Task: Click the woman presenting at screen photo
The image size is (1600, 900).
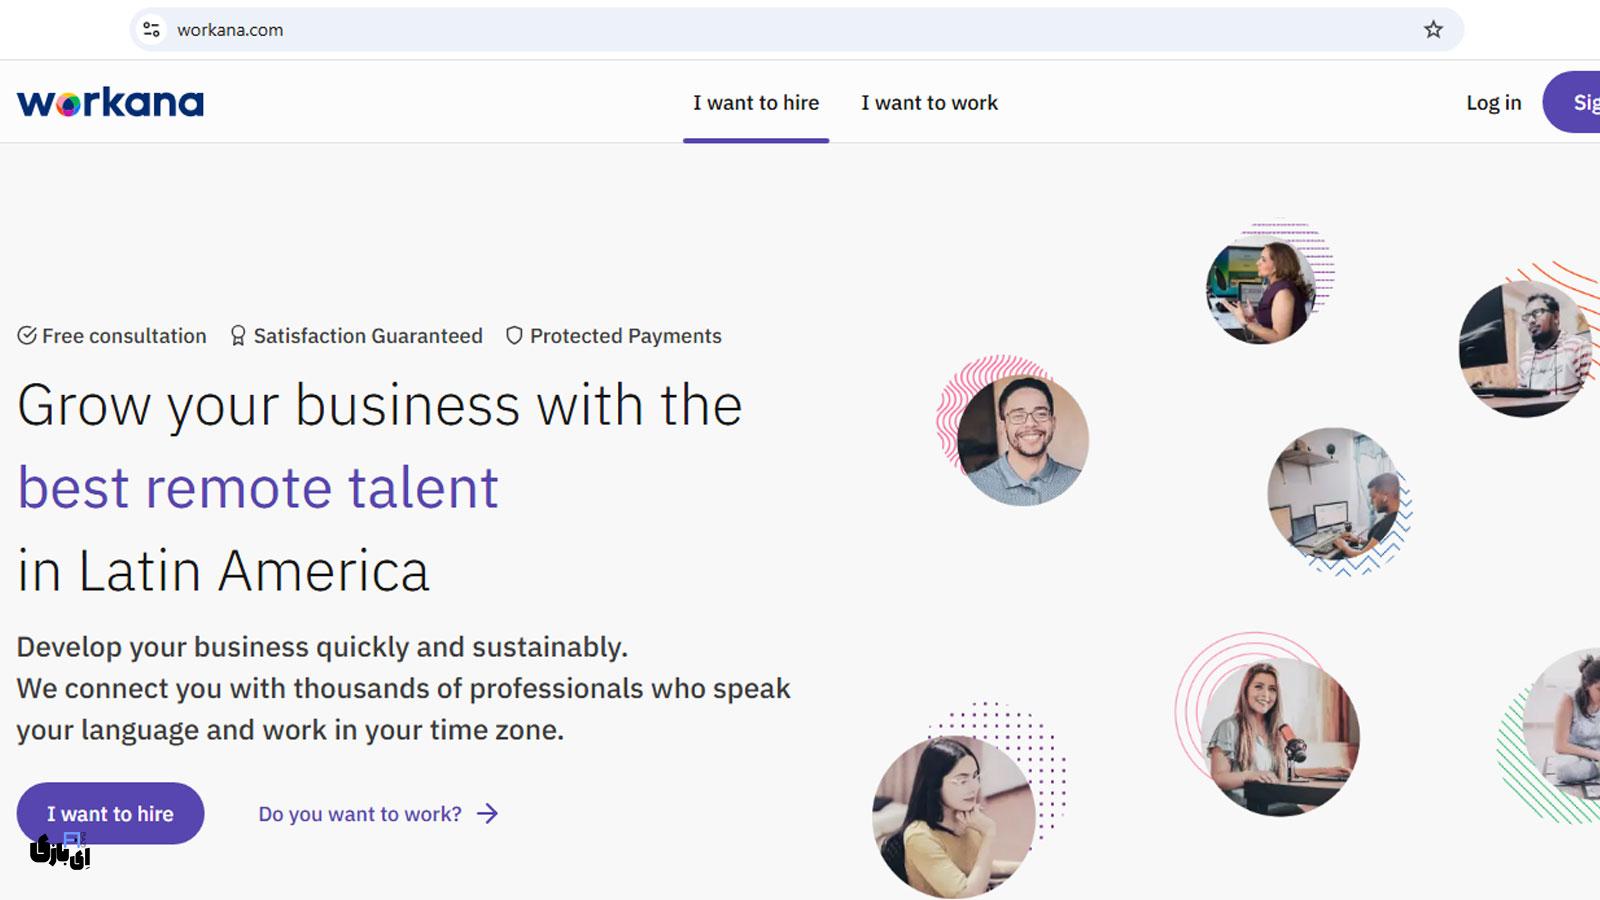Action: pyautogui.click(x=1260, y=291)
